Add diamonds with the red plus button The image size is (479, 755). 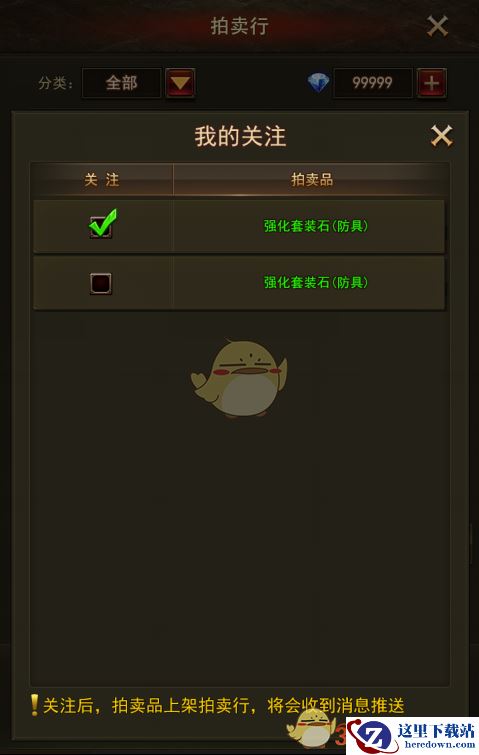[x=431, y=83]
